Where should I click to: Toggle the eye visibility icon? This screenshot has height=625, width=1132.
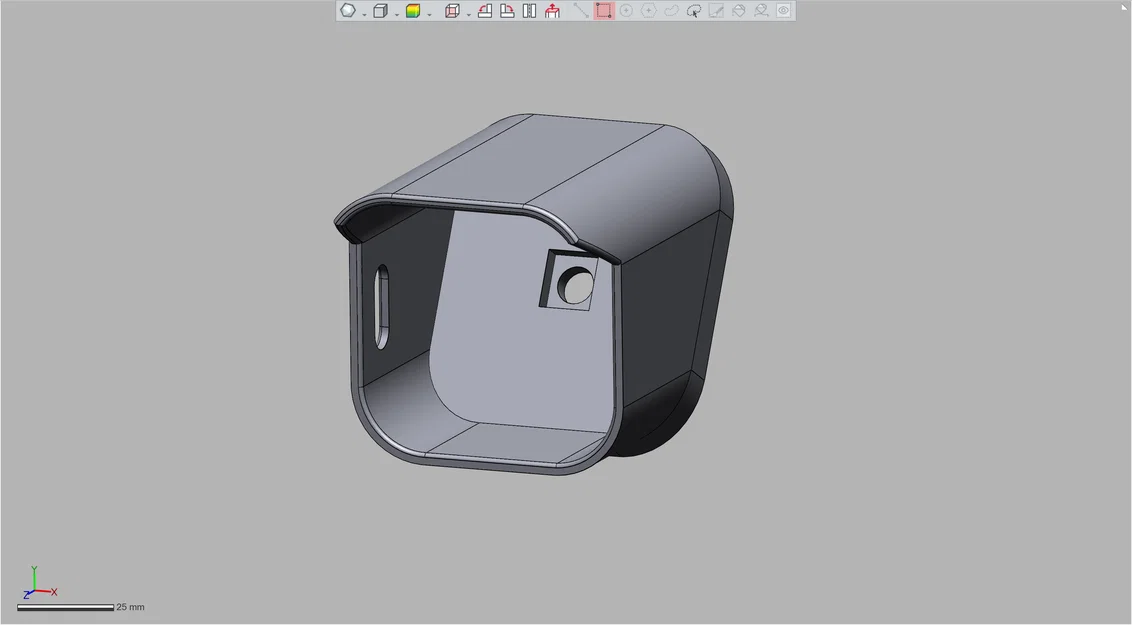[783, 11]
